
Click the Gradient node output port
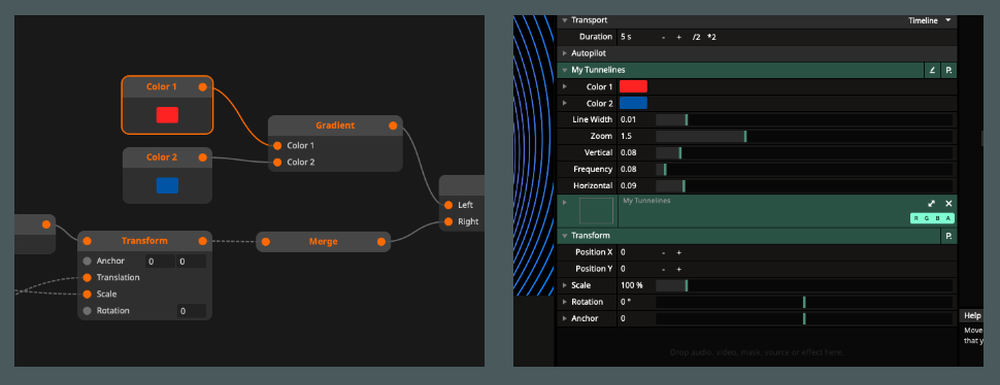pos(393,126)
